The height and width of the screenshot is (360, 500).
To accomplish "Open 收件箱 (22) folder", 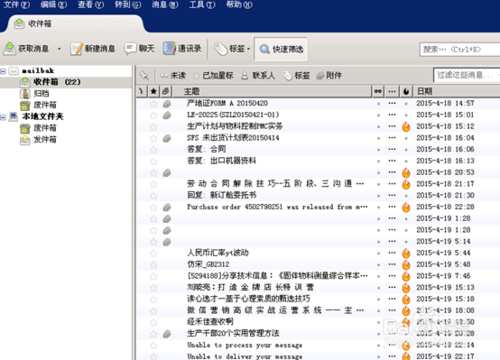I will [x=57, y=82].
